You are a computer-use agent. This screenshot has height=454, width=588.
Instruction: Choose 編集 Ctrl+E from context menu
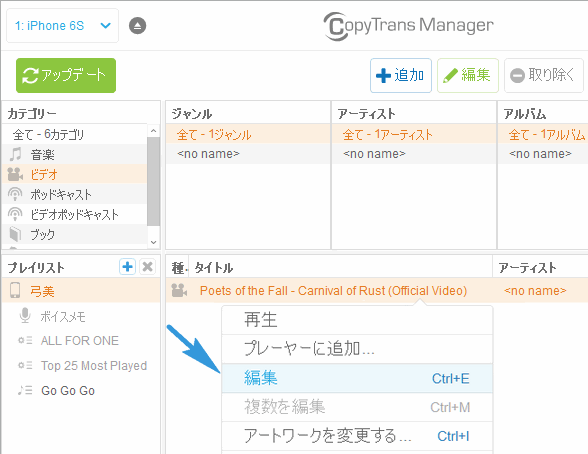pyautogui.click(x=357, y=378)
